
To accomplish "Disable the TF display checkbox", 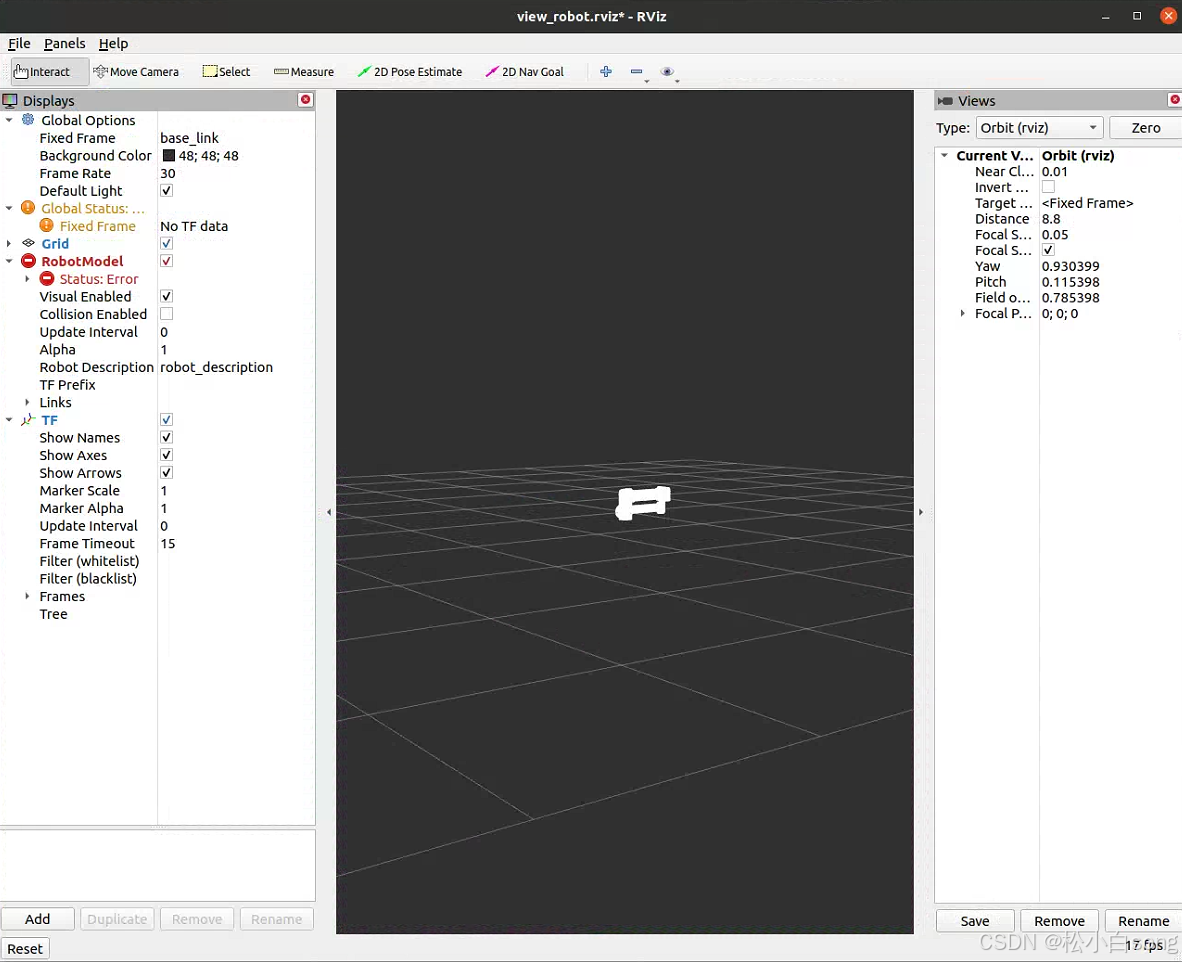I will (x=167, y=419).
